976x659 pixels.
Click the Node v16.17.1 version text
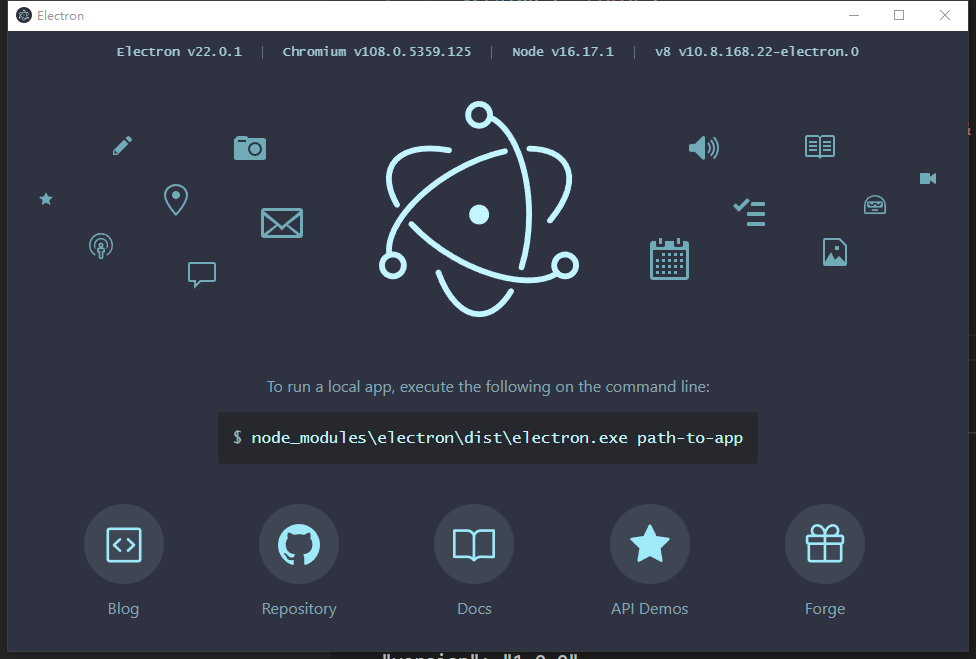[563, 52]
